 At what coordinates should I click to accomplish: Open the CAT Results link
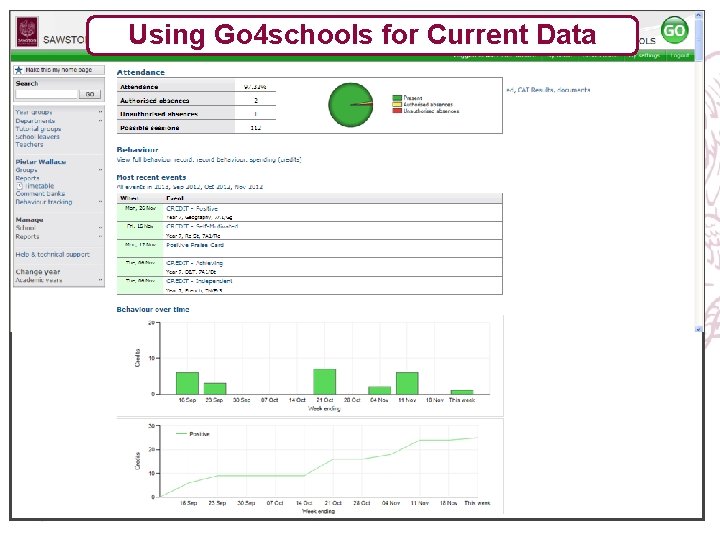pyautogui.click(x=536, y=90)
